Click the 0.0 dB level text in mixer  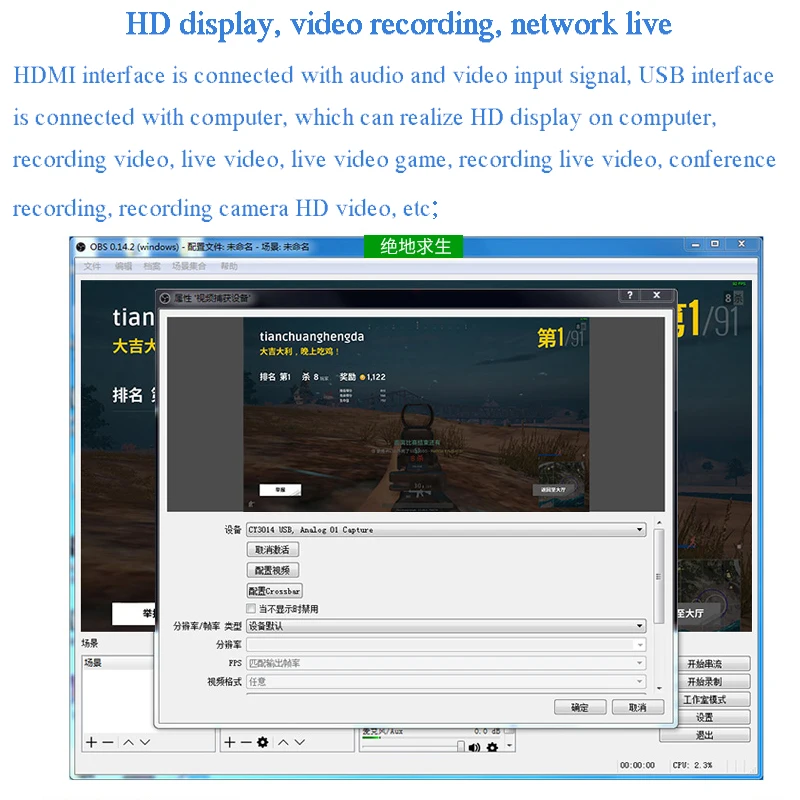[487, 732]
